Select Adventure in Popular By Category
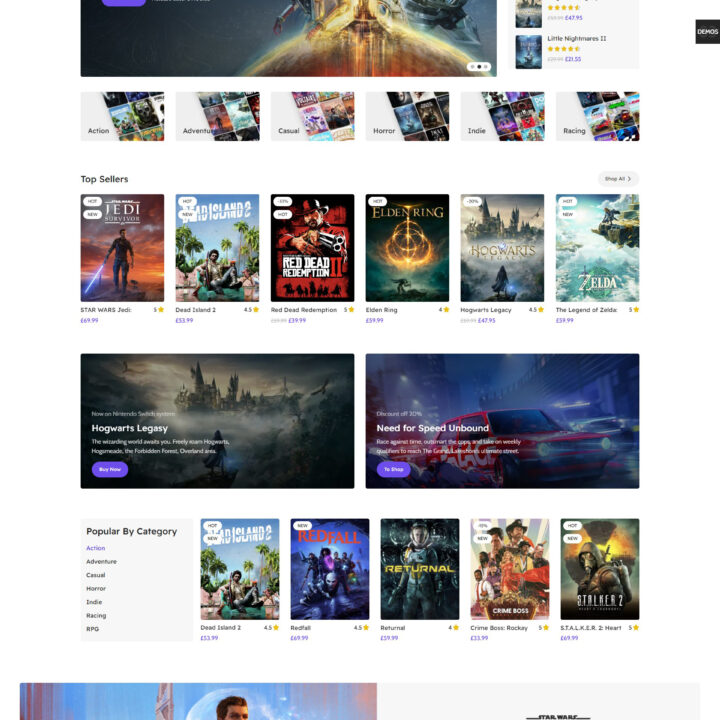 [101, 562]
